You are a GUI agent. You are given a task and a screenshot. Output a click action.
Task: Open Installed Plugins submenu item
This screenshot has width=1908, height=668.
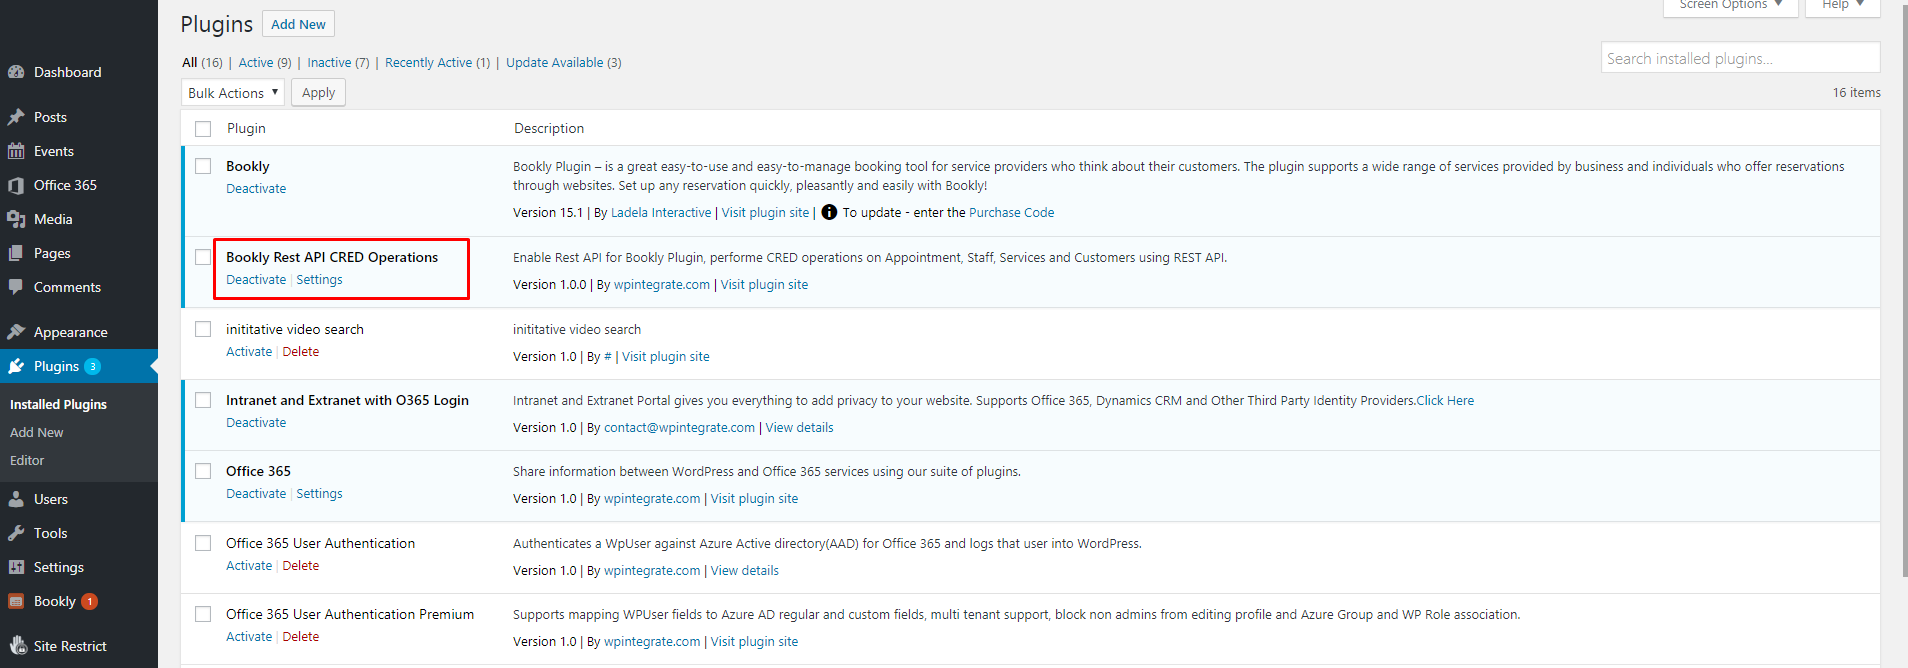pyautogui.click(x=58, y=404)
